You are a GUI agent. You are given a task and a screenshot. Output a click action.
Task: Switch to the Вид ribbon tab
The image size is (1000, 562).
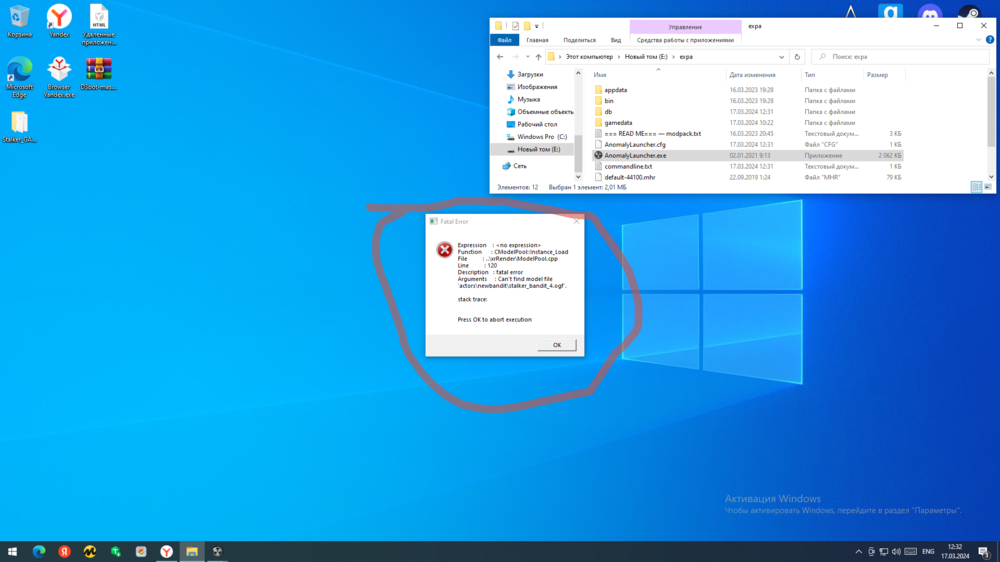pyautogui.click(x=616, y=40)
